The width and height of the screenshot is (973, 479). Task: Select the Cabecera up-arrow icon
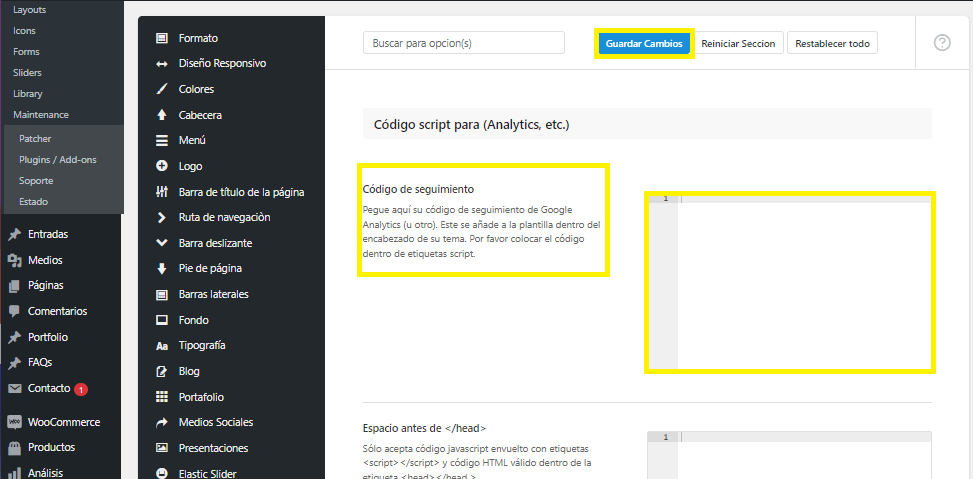162,115
